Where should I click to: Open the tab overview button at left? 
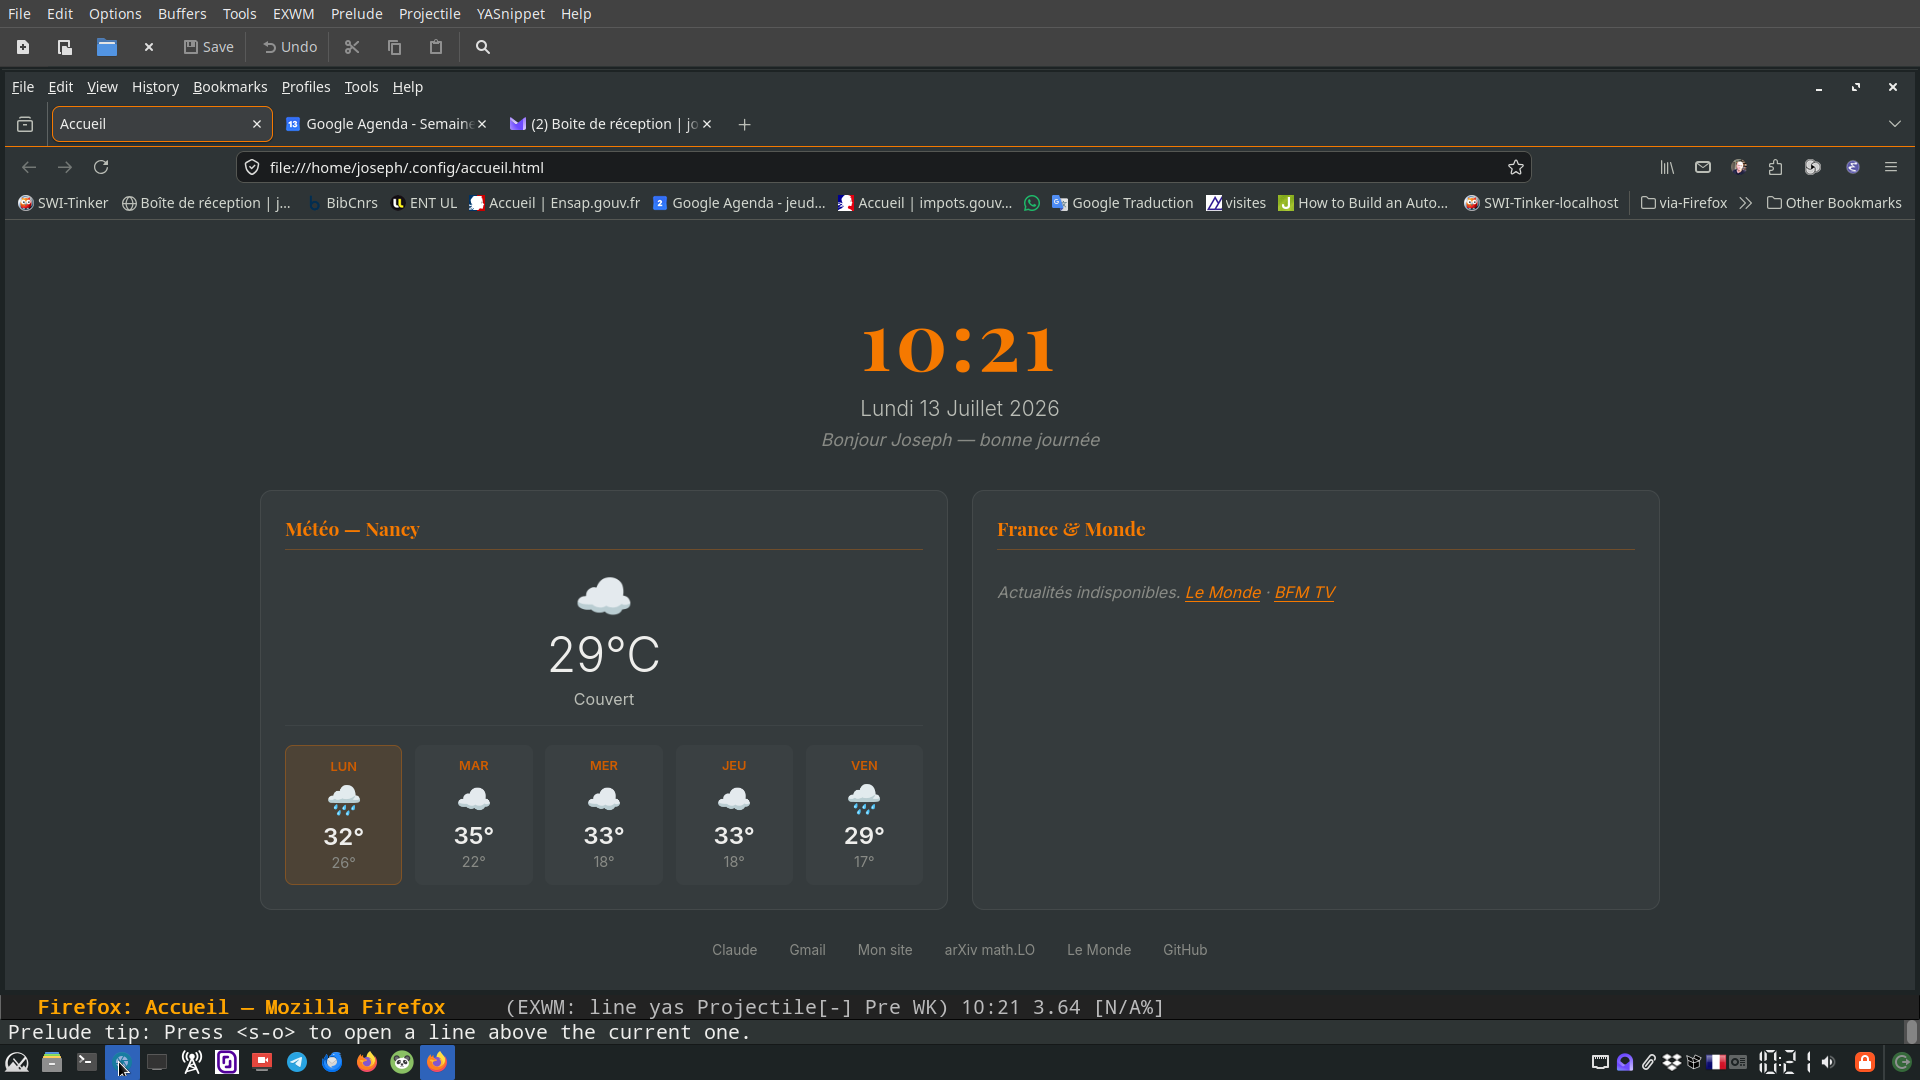(x=25, y=124)
